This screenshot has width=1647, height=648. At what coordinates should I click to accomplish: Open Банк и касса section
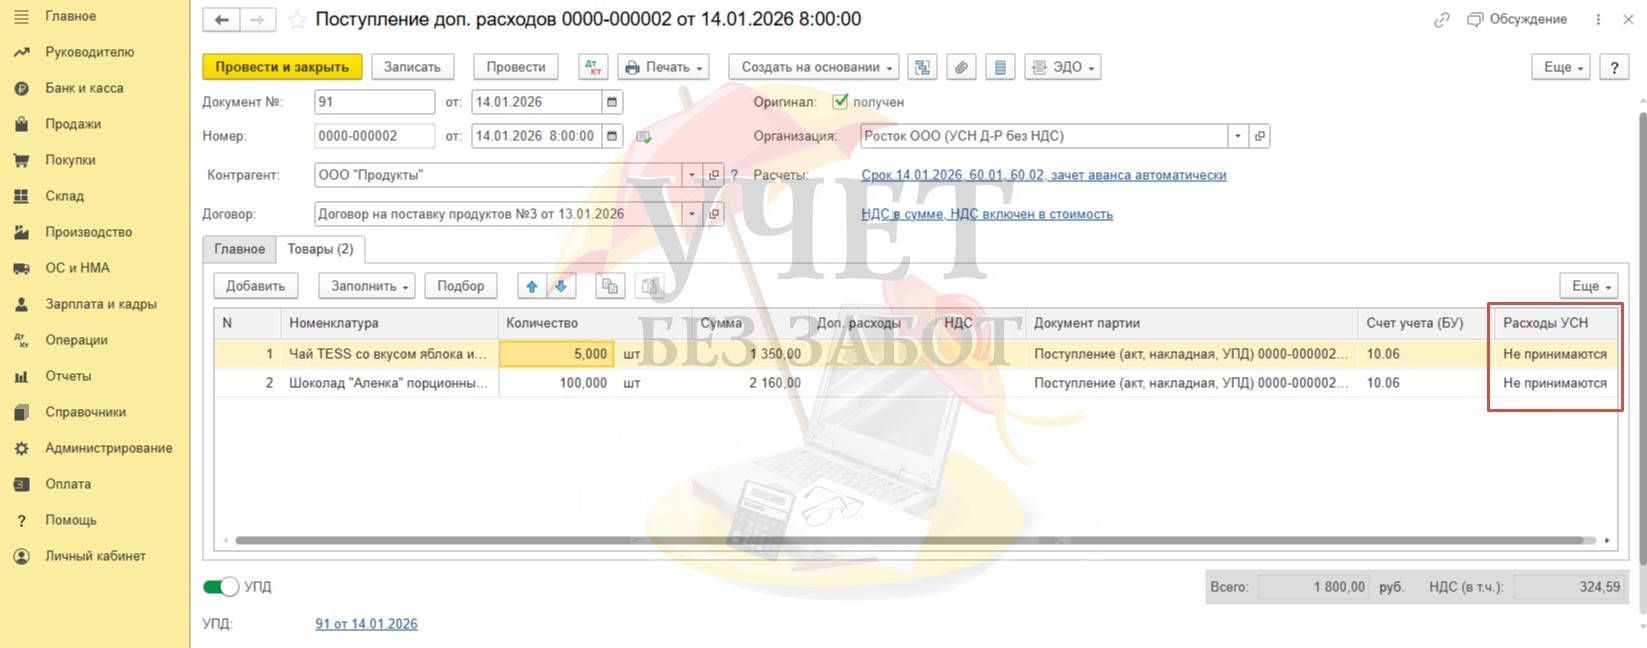tap(84, 88)
